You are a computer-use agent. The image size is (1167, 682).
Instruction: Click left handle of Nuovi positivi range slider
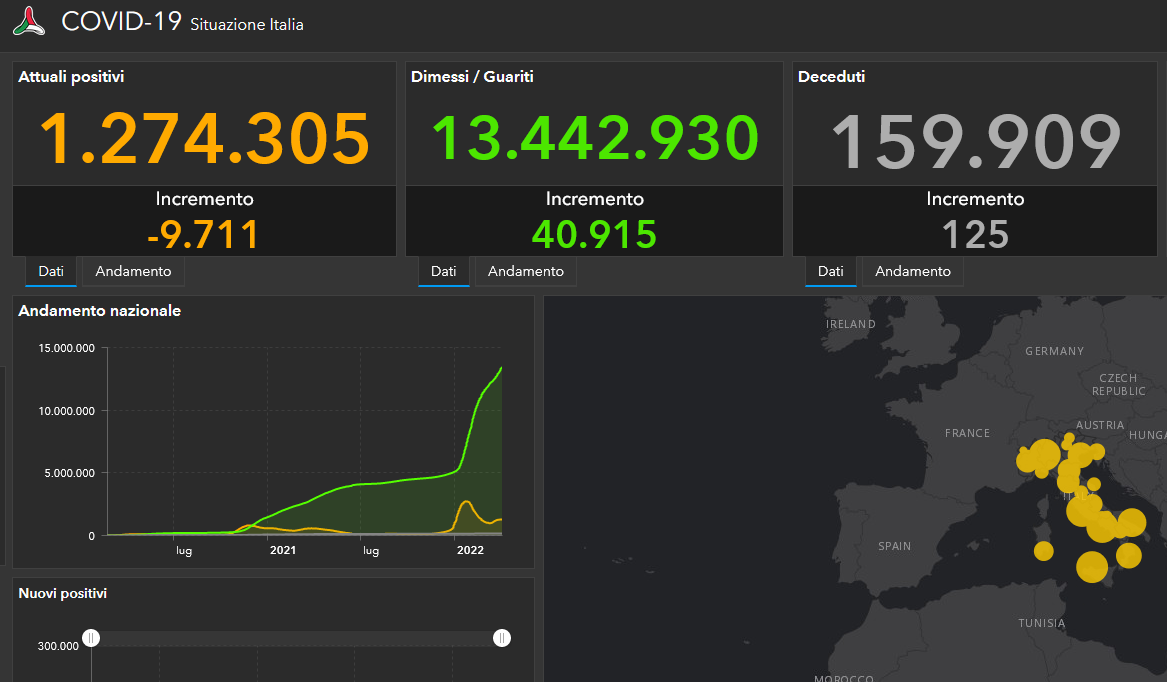pyautogui.click(x=91, y=638)
